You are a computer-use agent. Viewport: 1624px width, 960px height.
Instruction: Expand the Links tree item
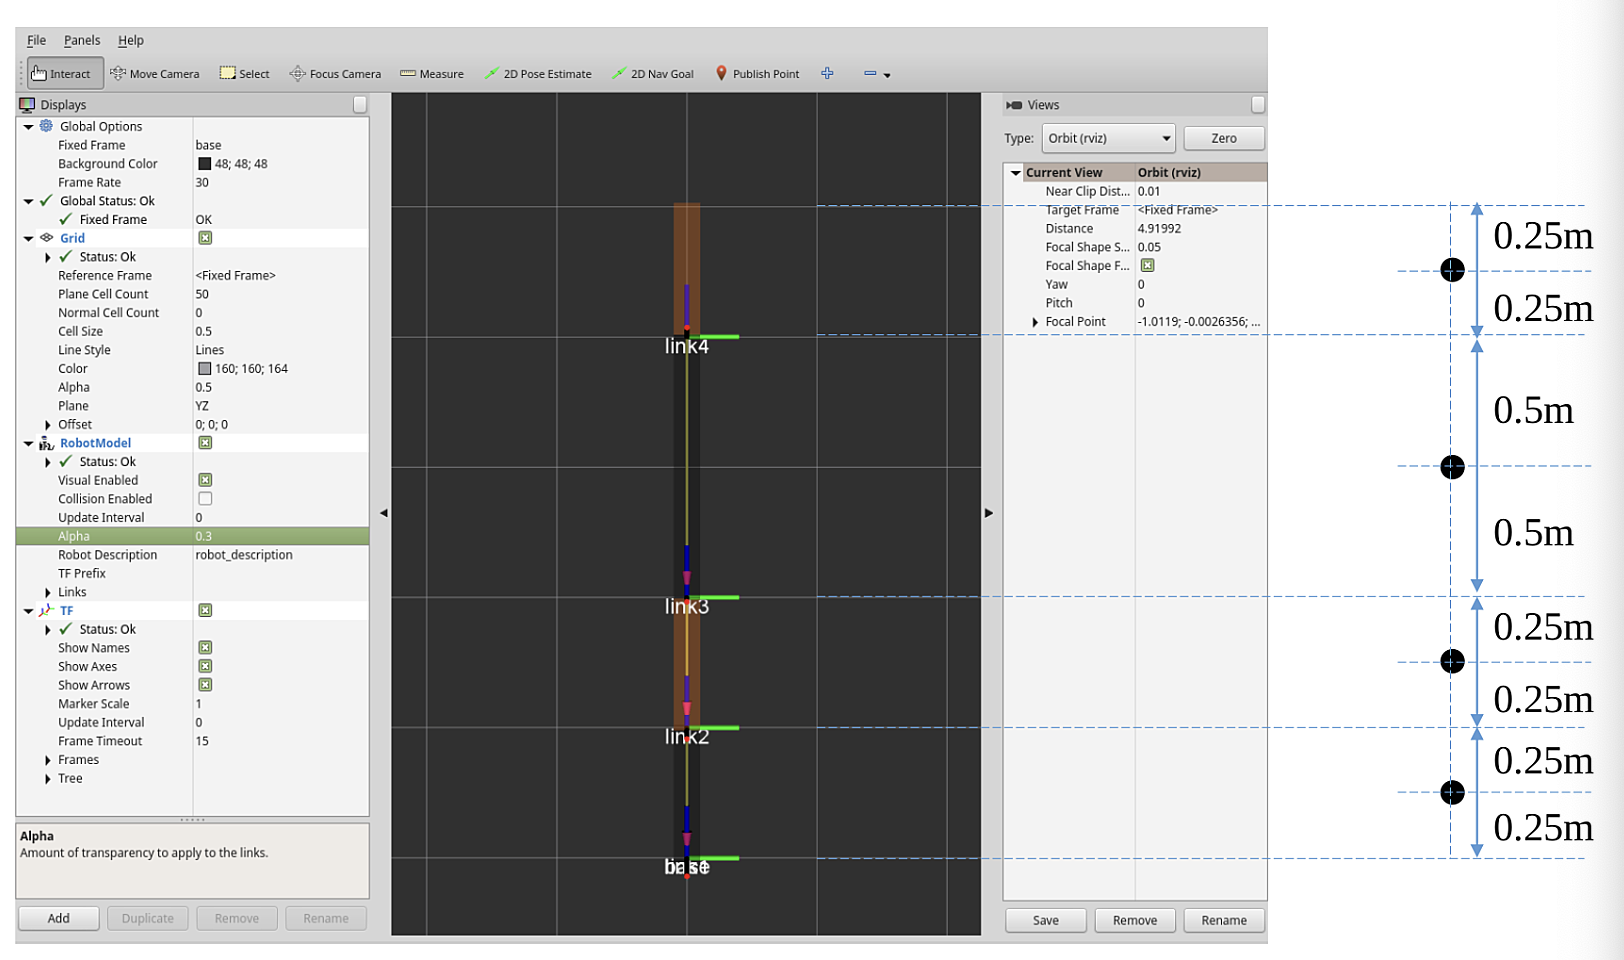click(x=48, y=593)
